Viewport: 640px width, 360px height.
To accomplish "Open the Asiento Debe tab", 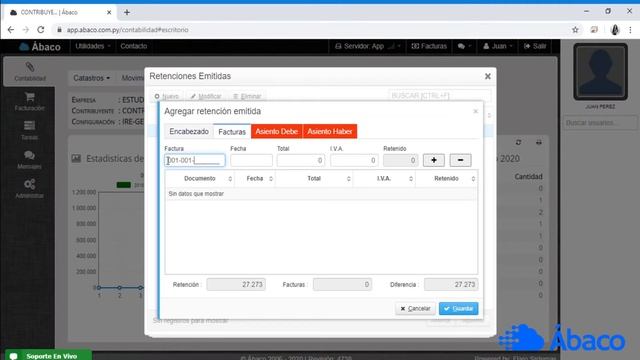I will 277,131.
